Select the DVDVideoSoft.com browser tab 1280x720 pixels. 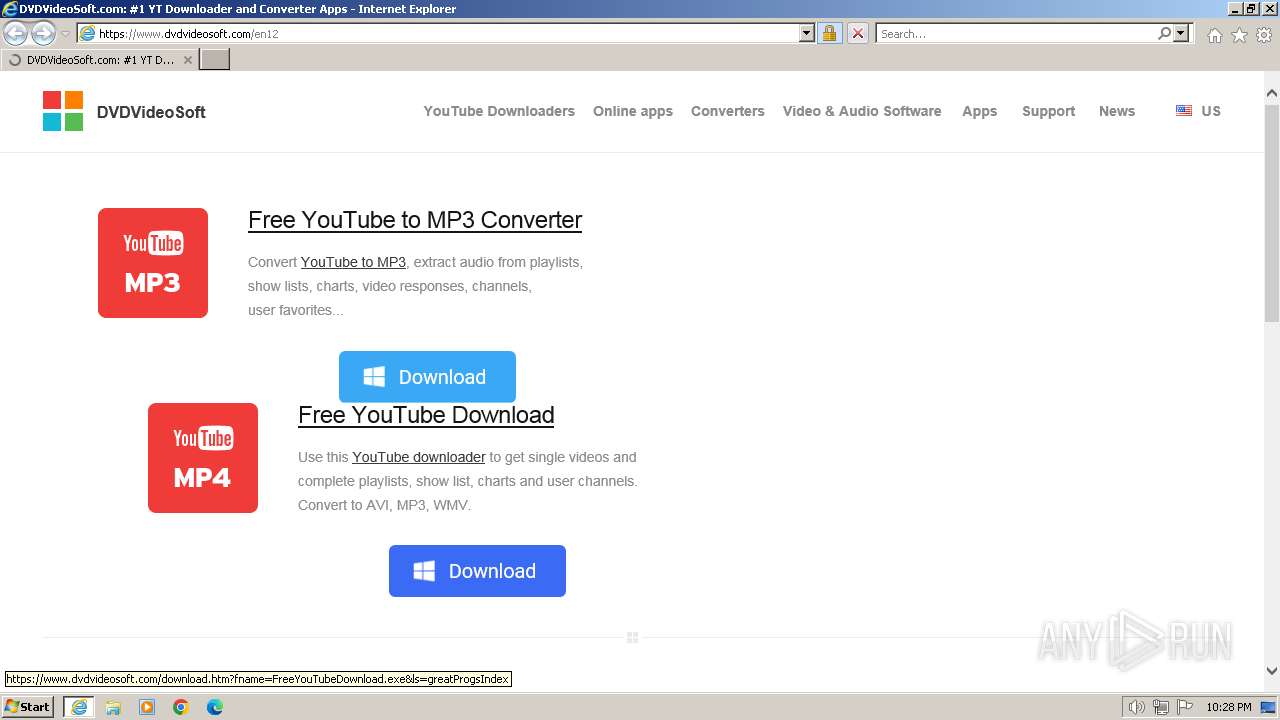point(100,60)
